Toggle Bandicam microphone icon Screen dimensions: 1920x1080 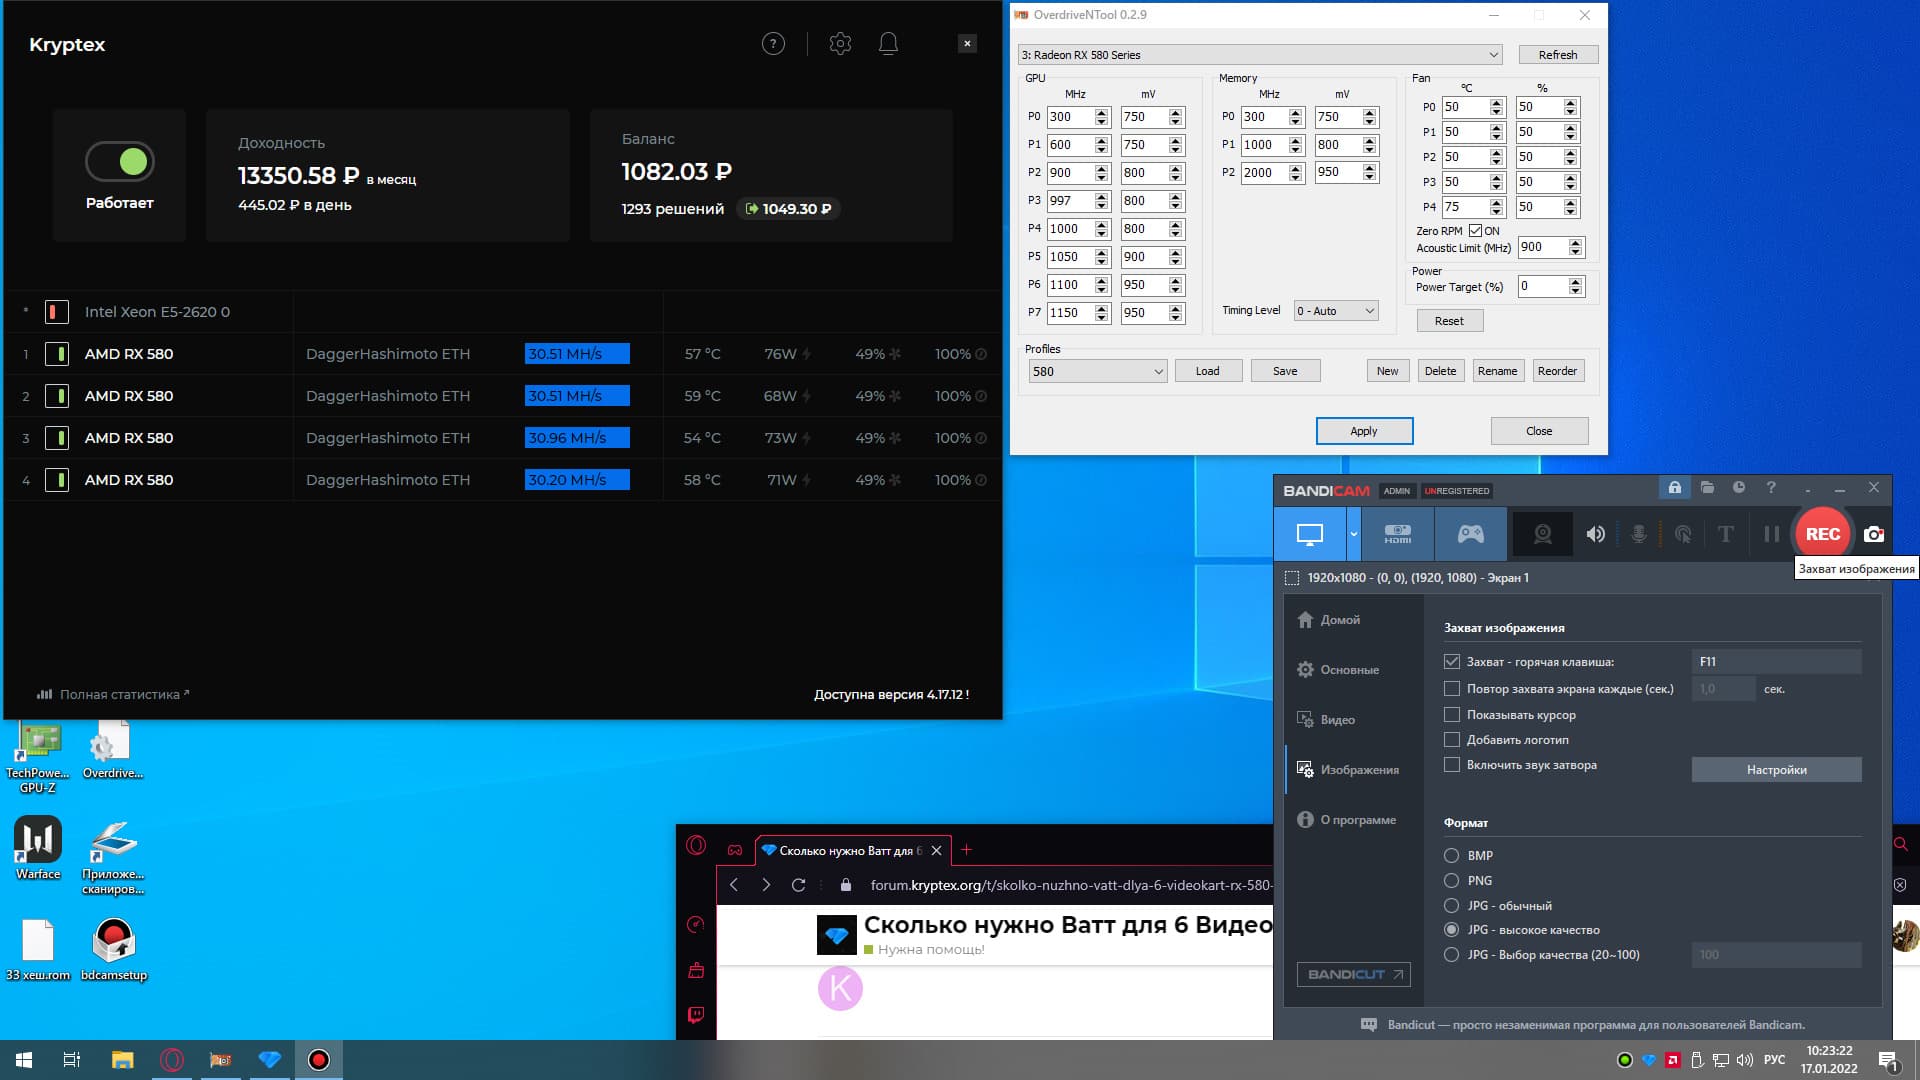[1638, 534]
